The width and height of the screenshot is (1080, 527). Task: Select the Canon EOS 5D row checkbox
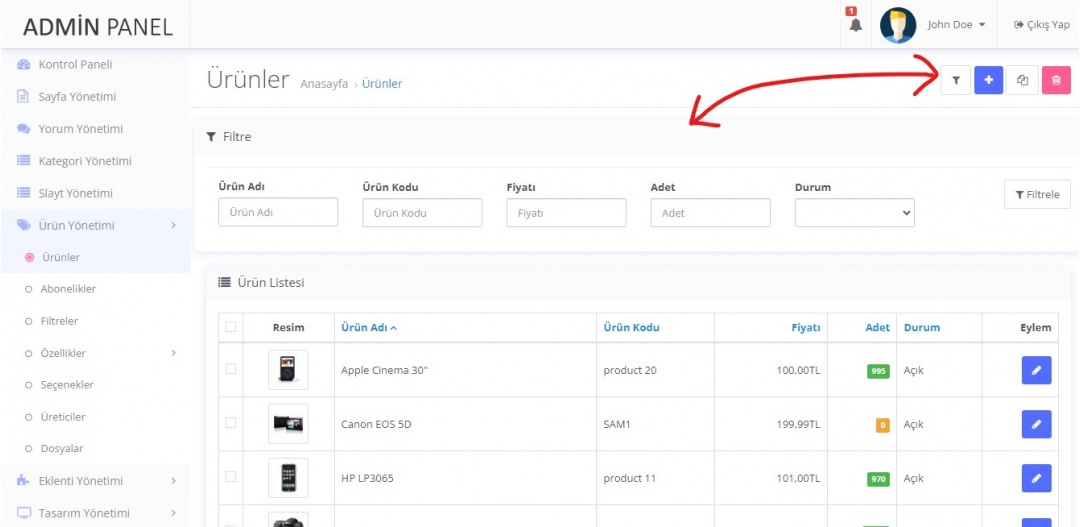point(231,423)
